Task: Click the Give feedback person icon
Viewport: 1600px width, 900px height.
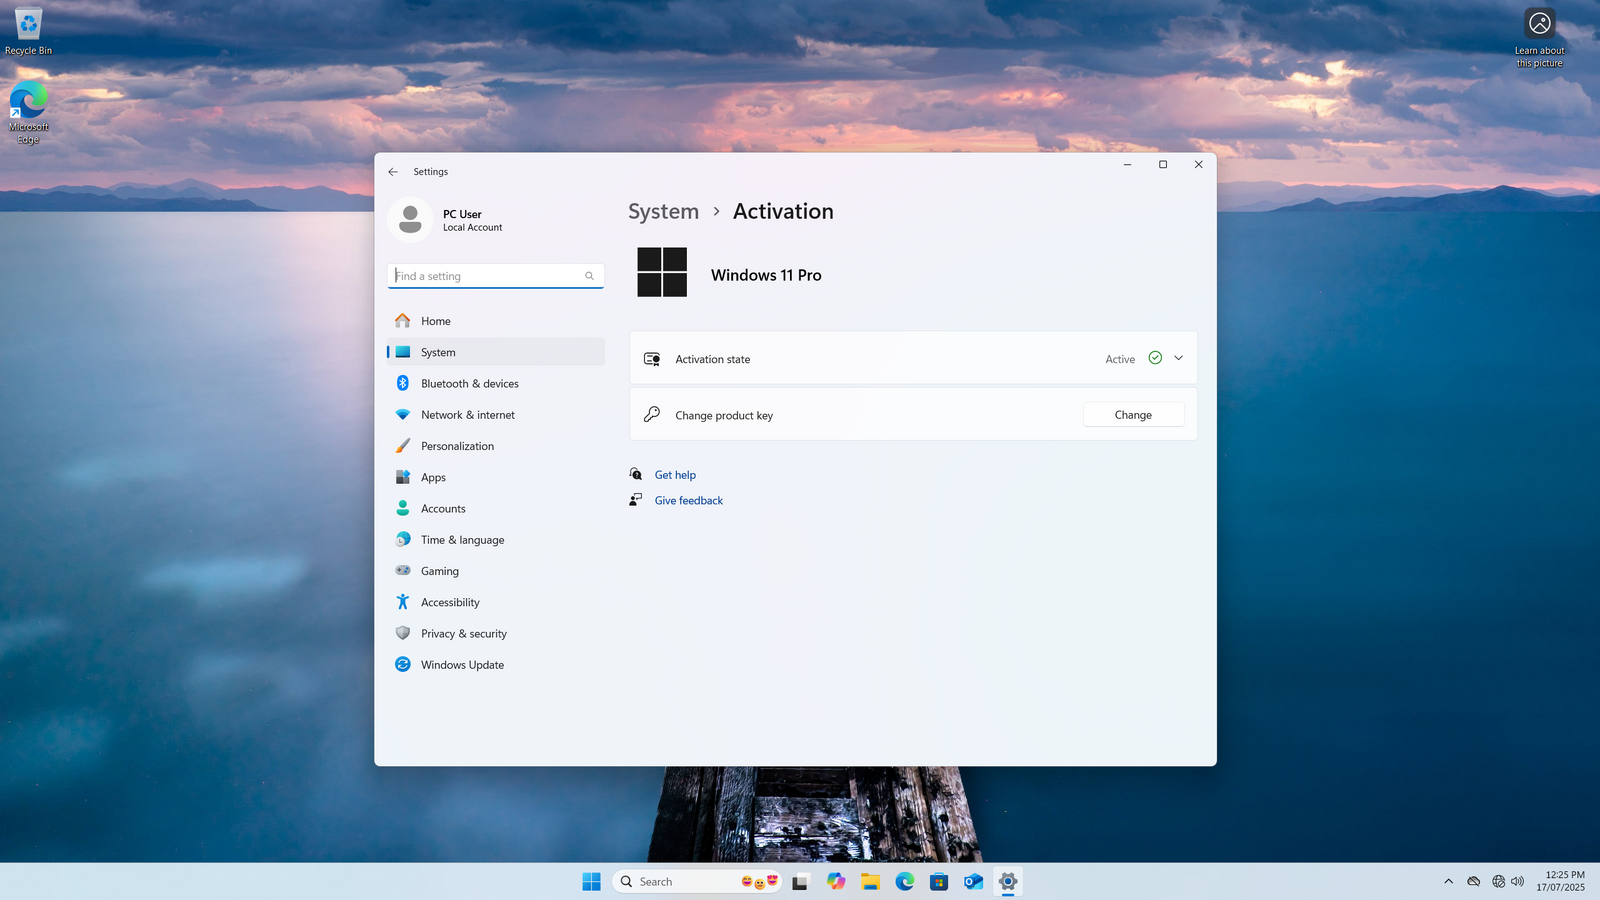Action: 636,499
